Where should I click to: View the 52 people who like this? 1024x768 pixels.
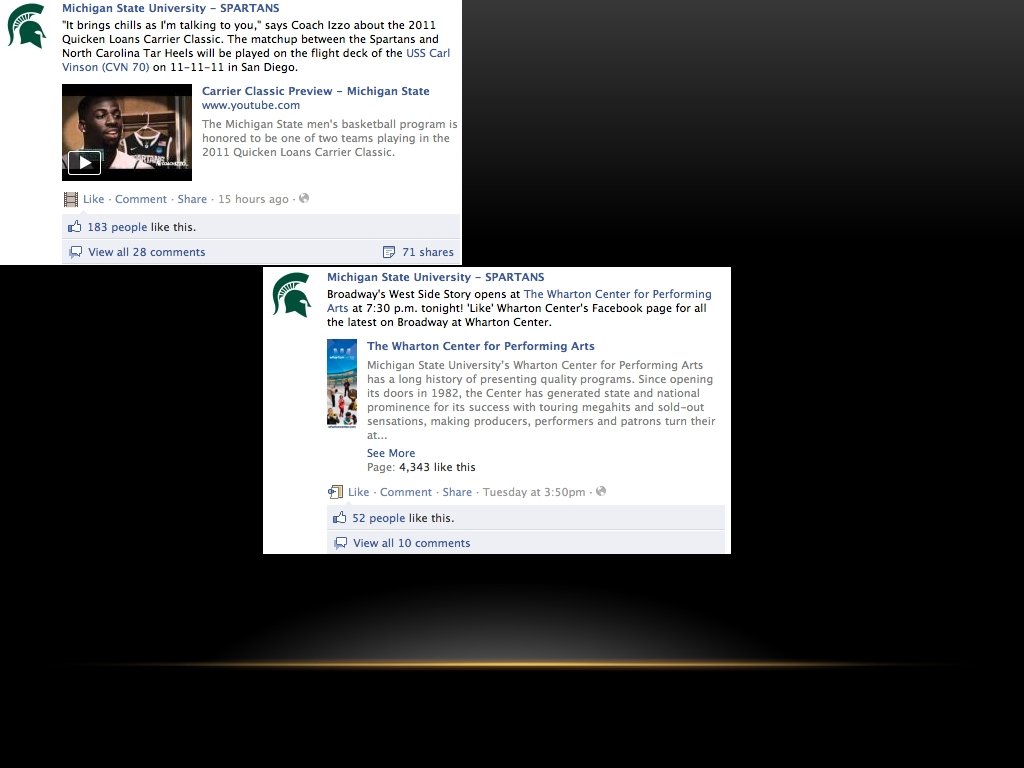tap(379, 518)
